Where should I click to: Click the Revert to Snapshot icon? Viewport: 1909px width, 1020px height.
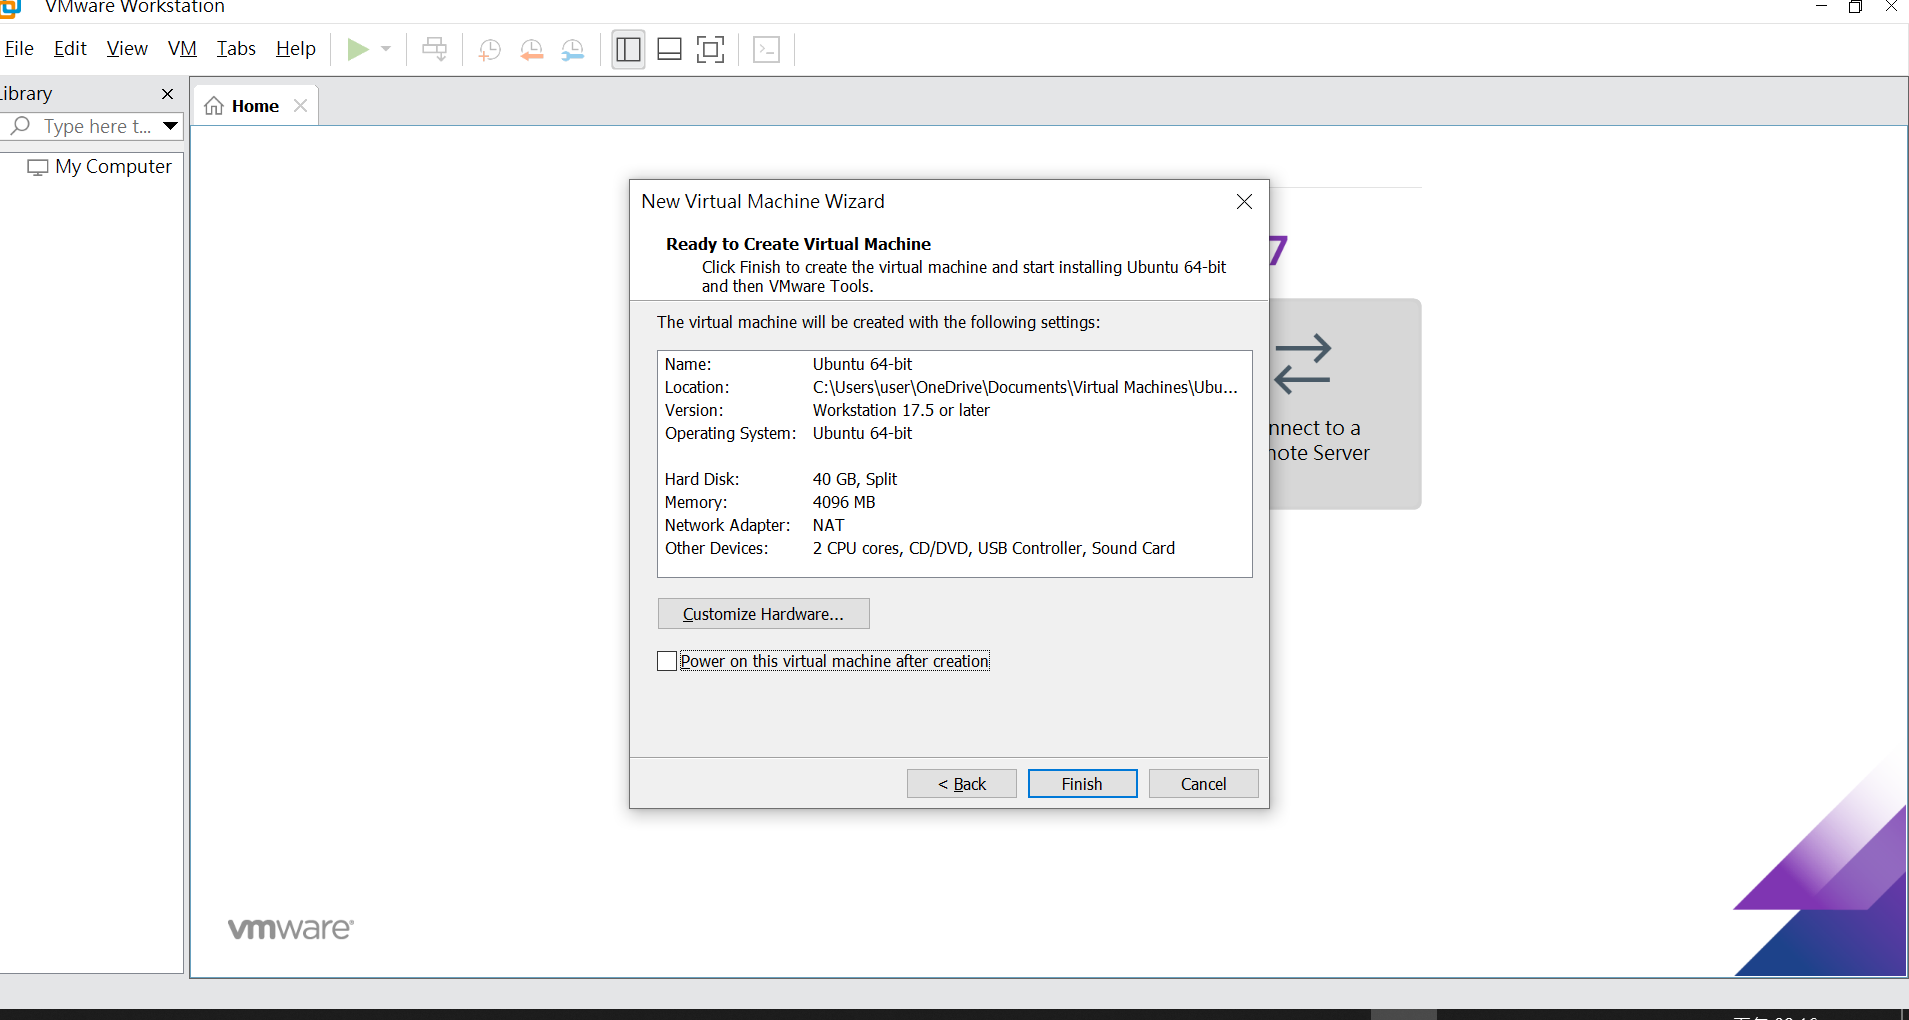click(x=531, y=50)
